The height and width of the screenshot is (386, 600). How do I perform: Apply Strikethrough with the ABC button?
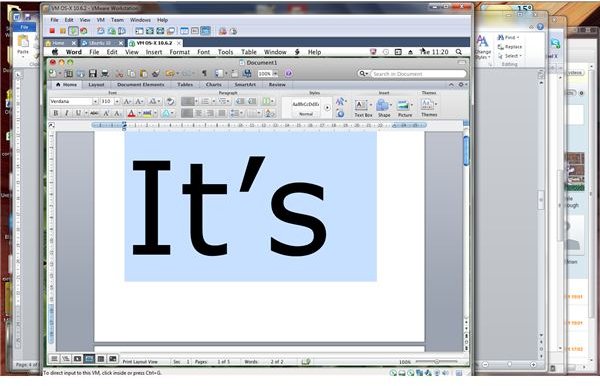pos(94,113)
